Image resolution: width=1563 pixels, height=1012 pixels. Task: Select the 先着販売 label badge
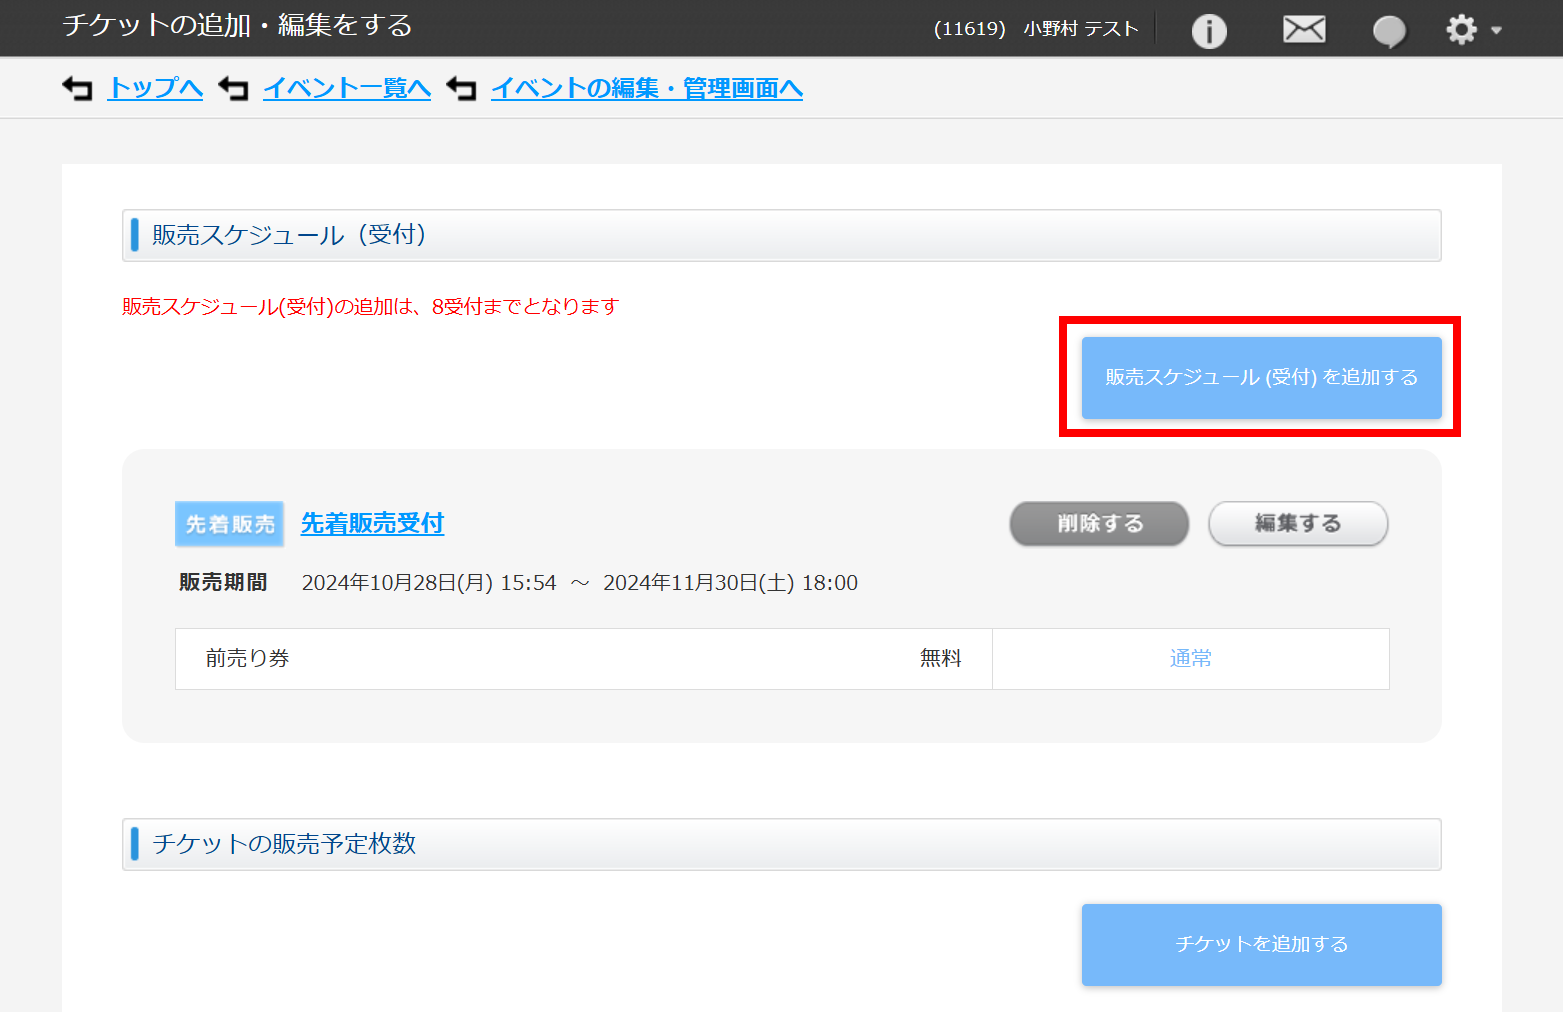(x=229, y=523)
